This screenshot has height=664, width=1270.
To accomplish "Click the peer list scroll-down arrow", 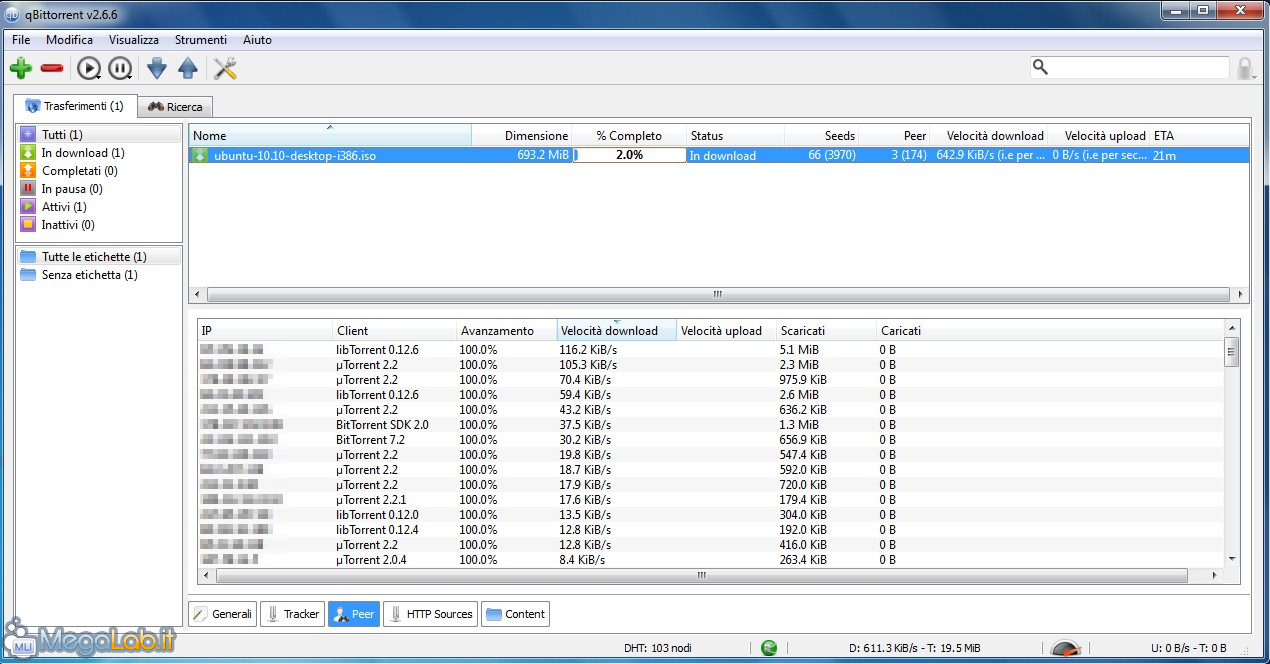I will [x=1232, y=558].
